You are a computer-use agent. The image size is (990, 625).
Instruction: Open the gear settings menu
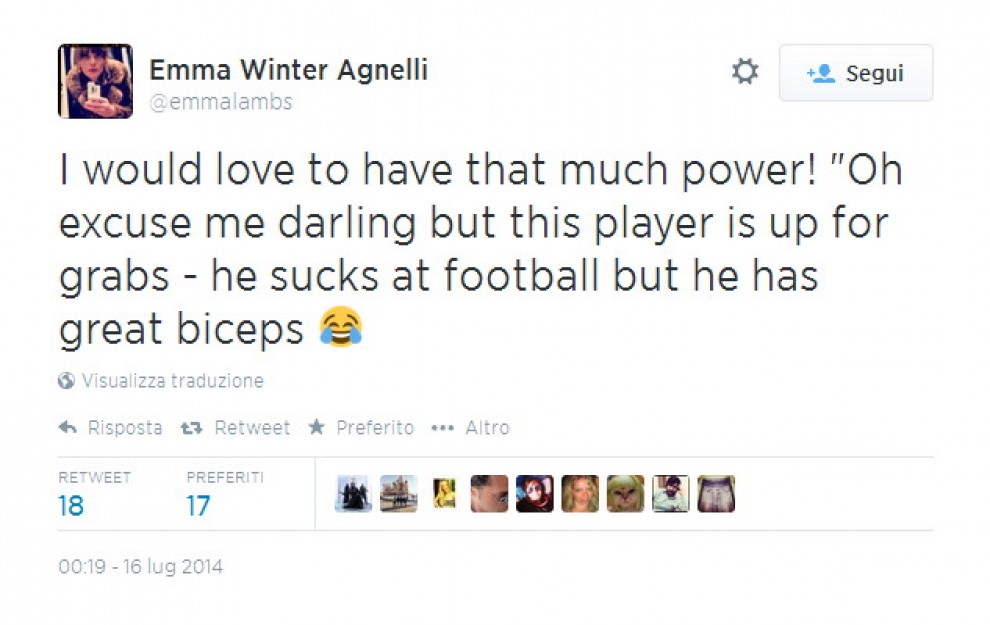[745, 72]
